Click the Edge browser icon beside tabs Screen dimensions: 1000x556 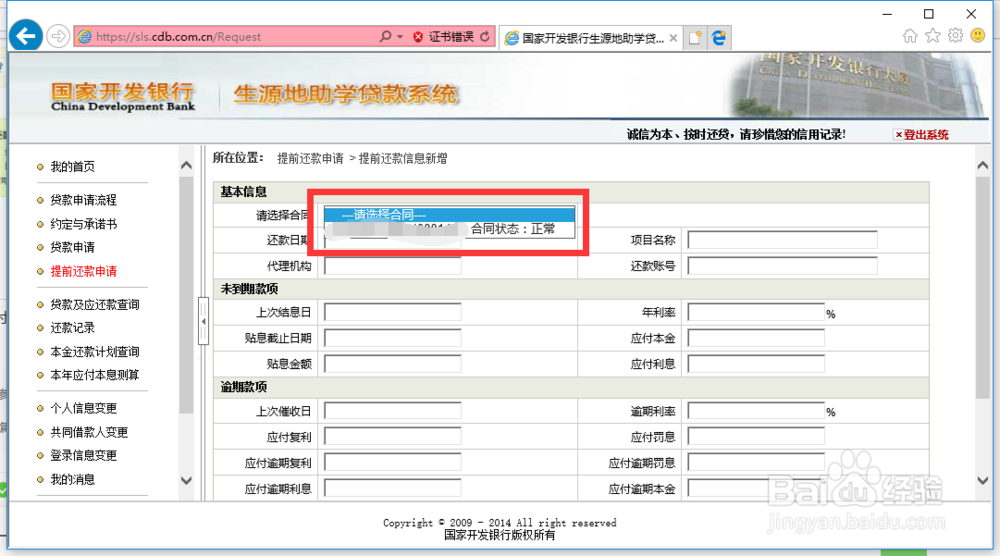tap(719, 38)
